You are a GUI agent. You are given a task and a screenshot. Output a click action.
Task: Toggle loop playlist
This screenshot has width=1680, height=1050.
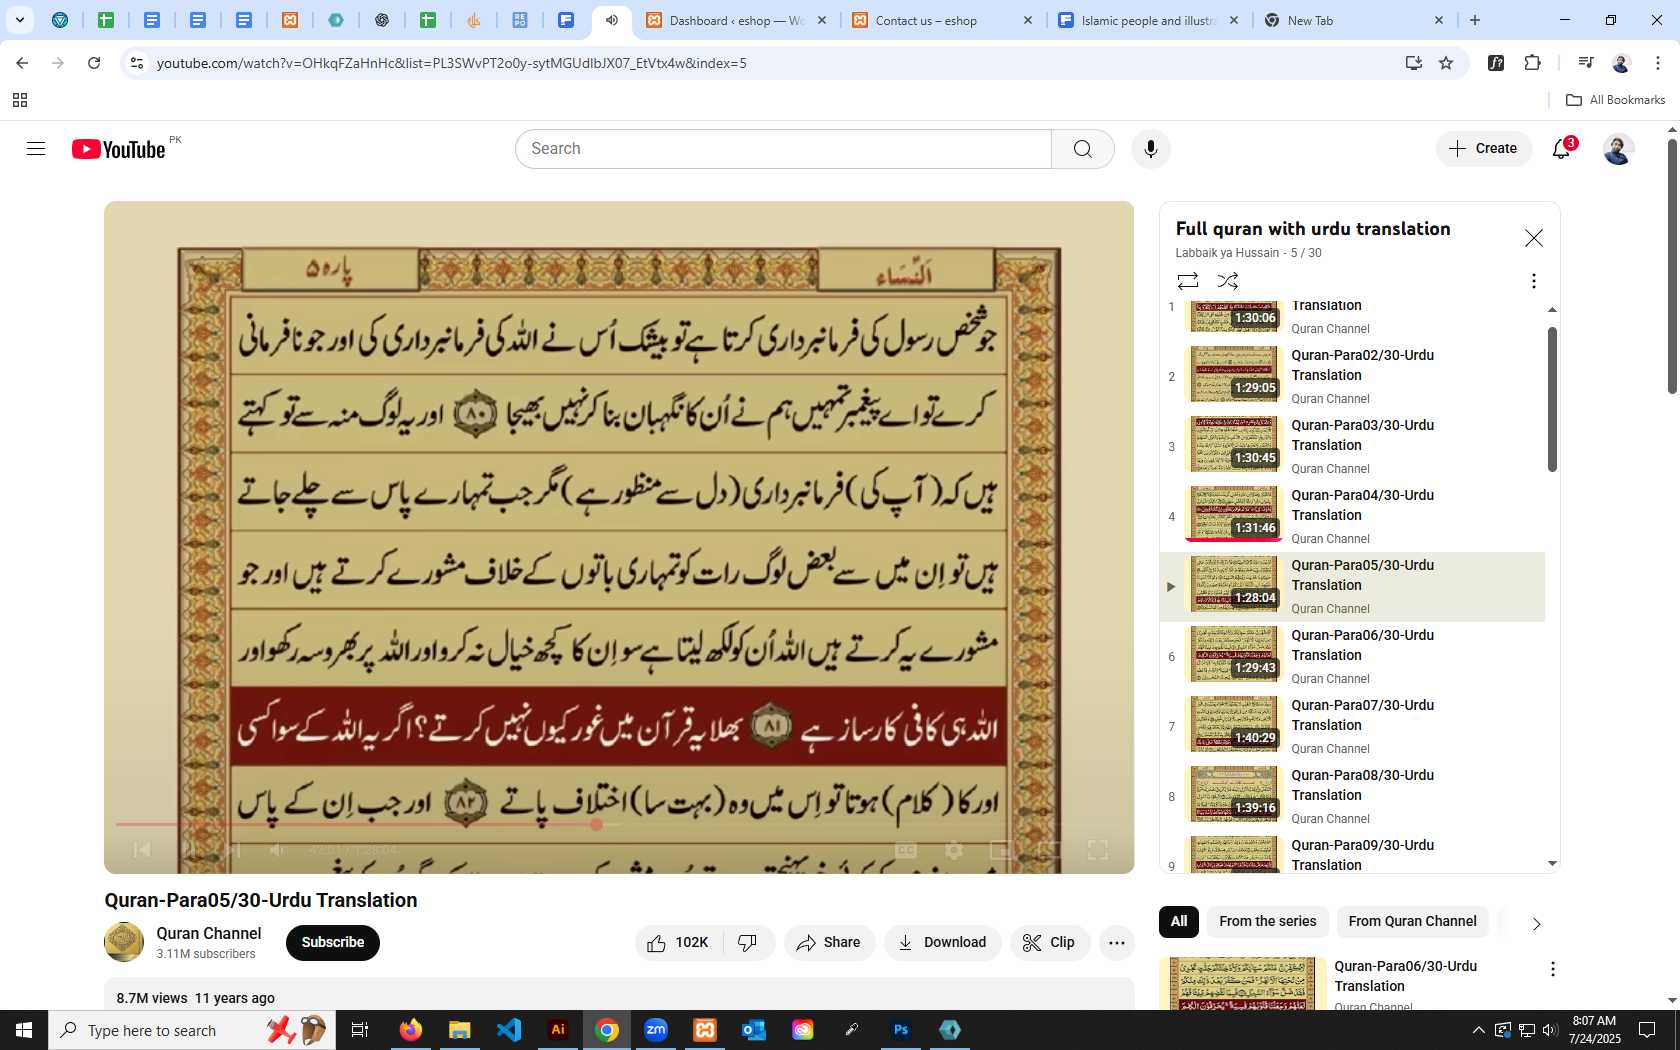1187,281
